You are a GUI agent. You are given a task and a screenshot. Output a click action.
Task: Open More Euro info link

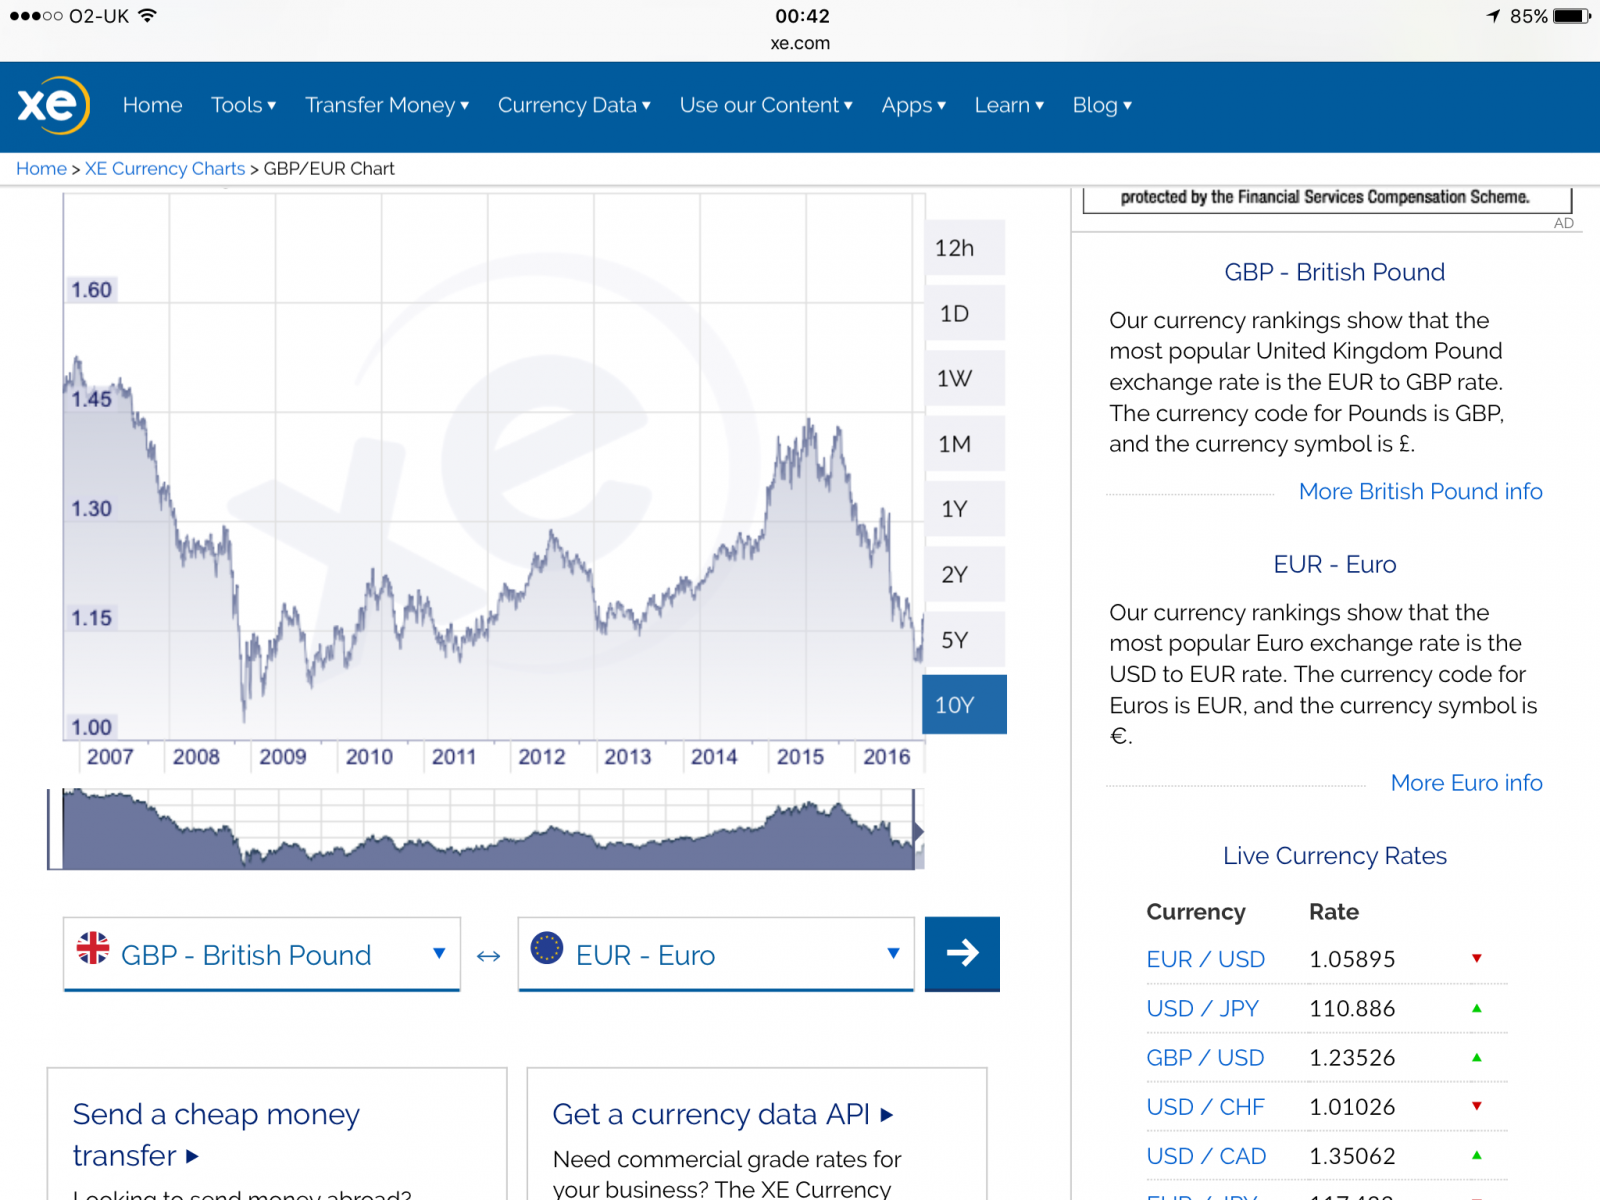tap(1466, 782)
